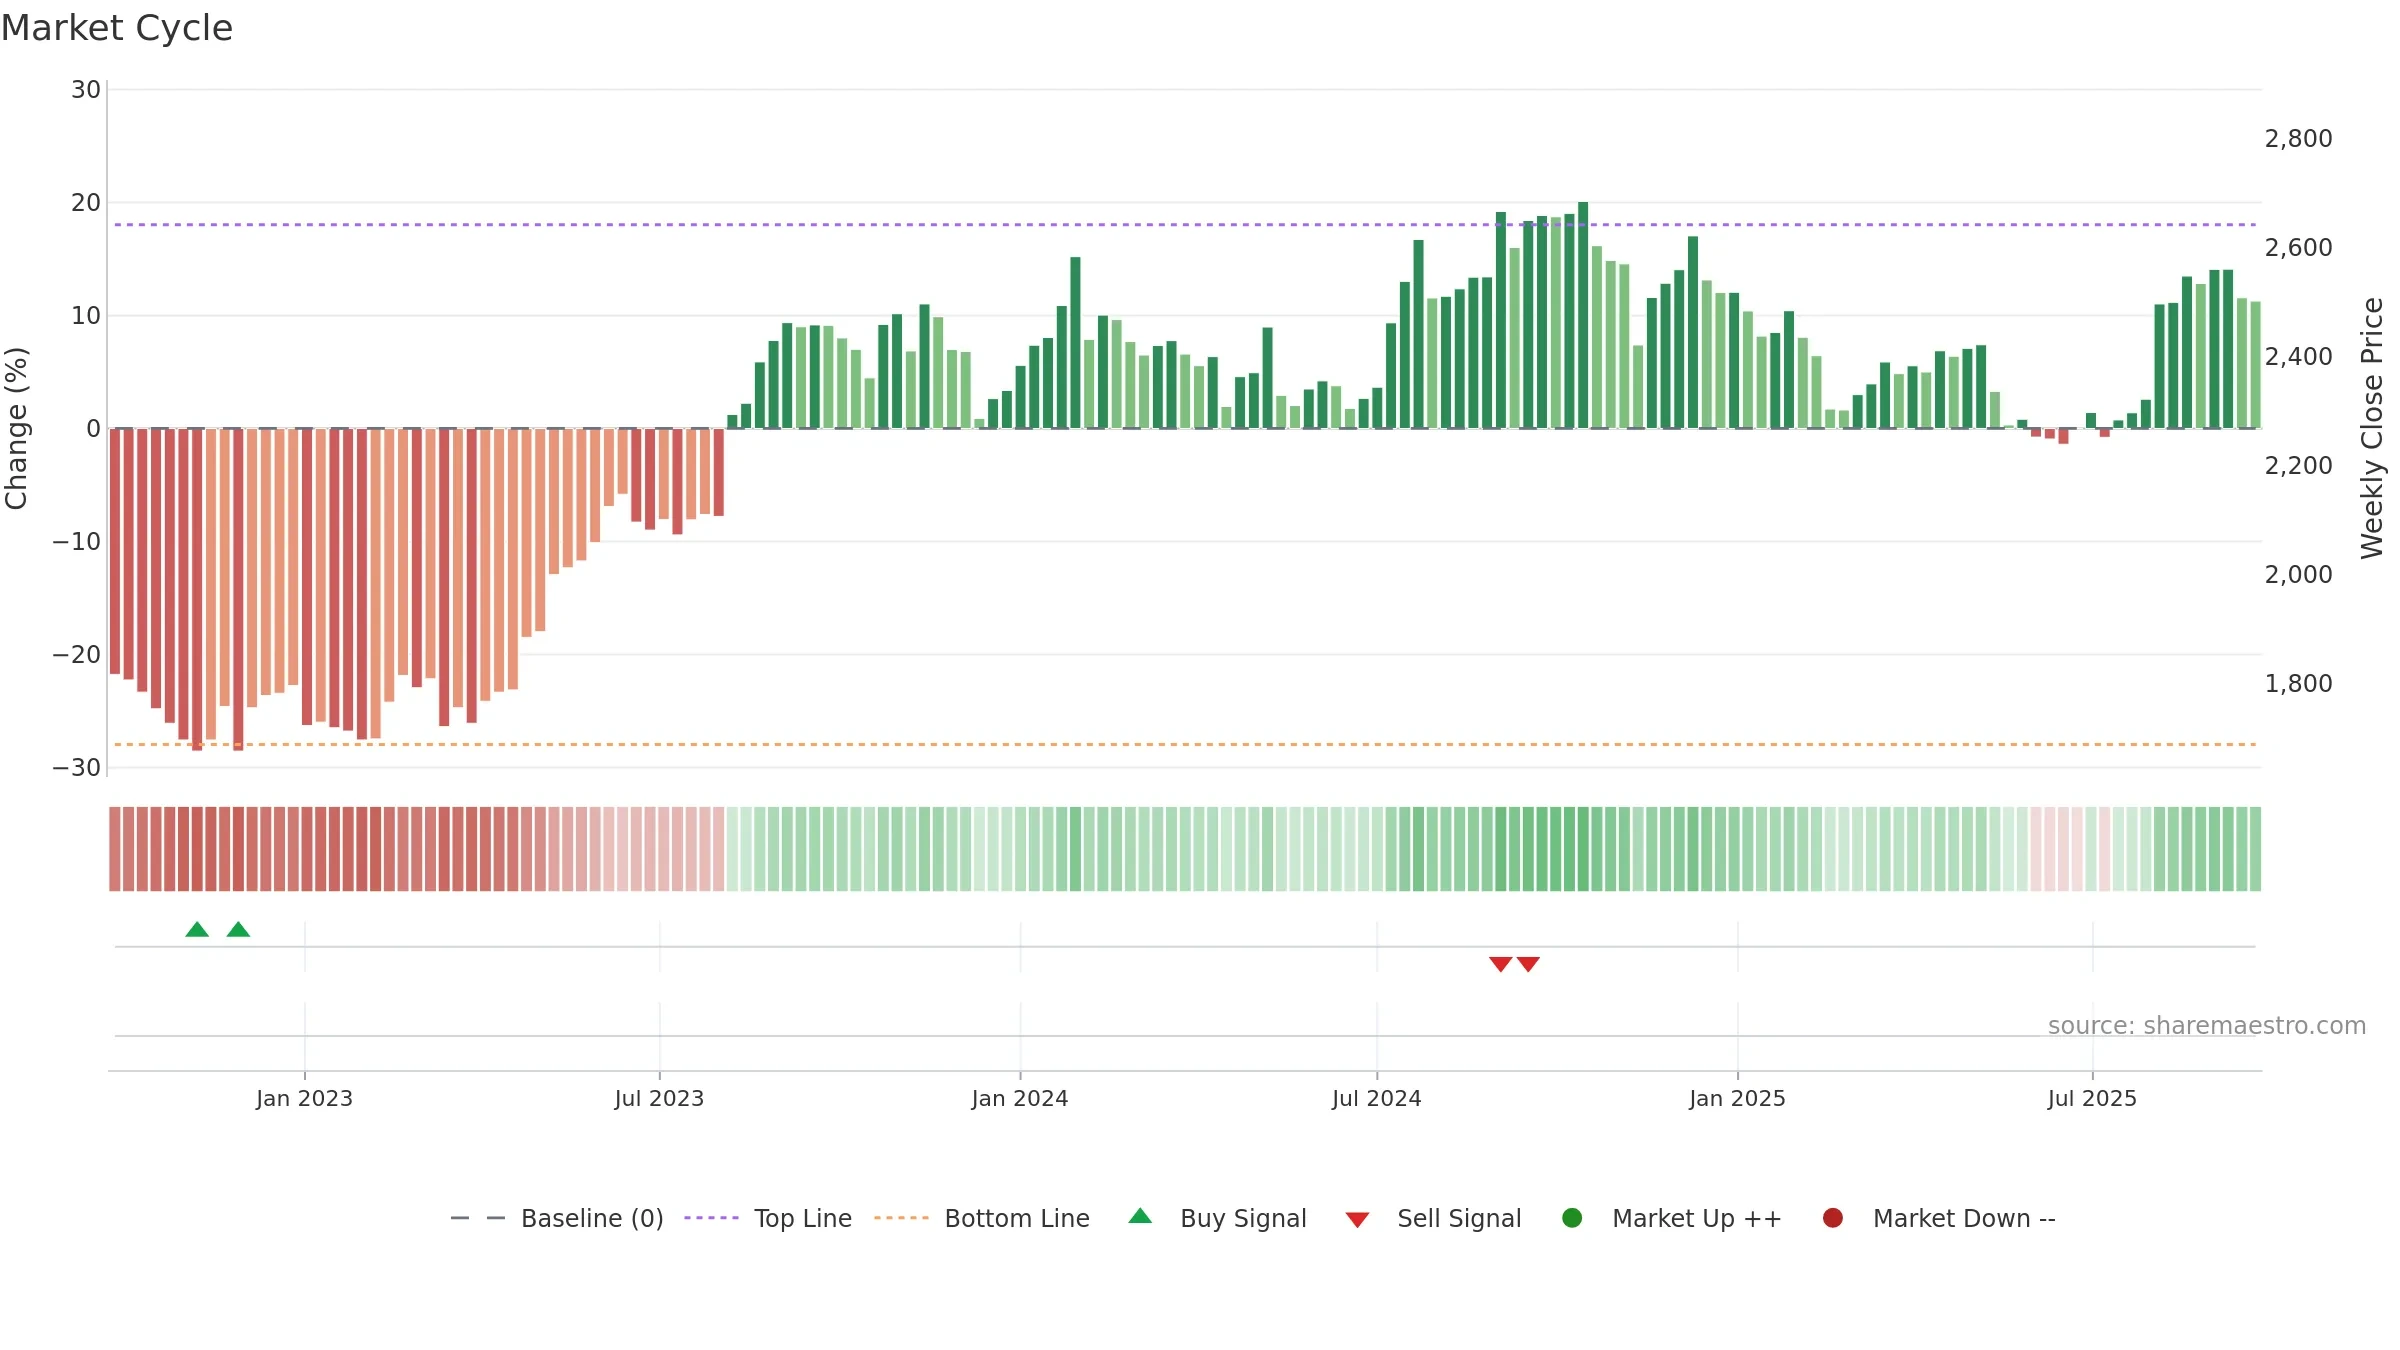Click the Jul 2023 axis label
The height and width of the screenshot is (1350, 2400).
click(659, 1099)
